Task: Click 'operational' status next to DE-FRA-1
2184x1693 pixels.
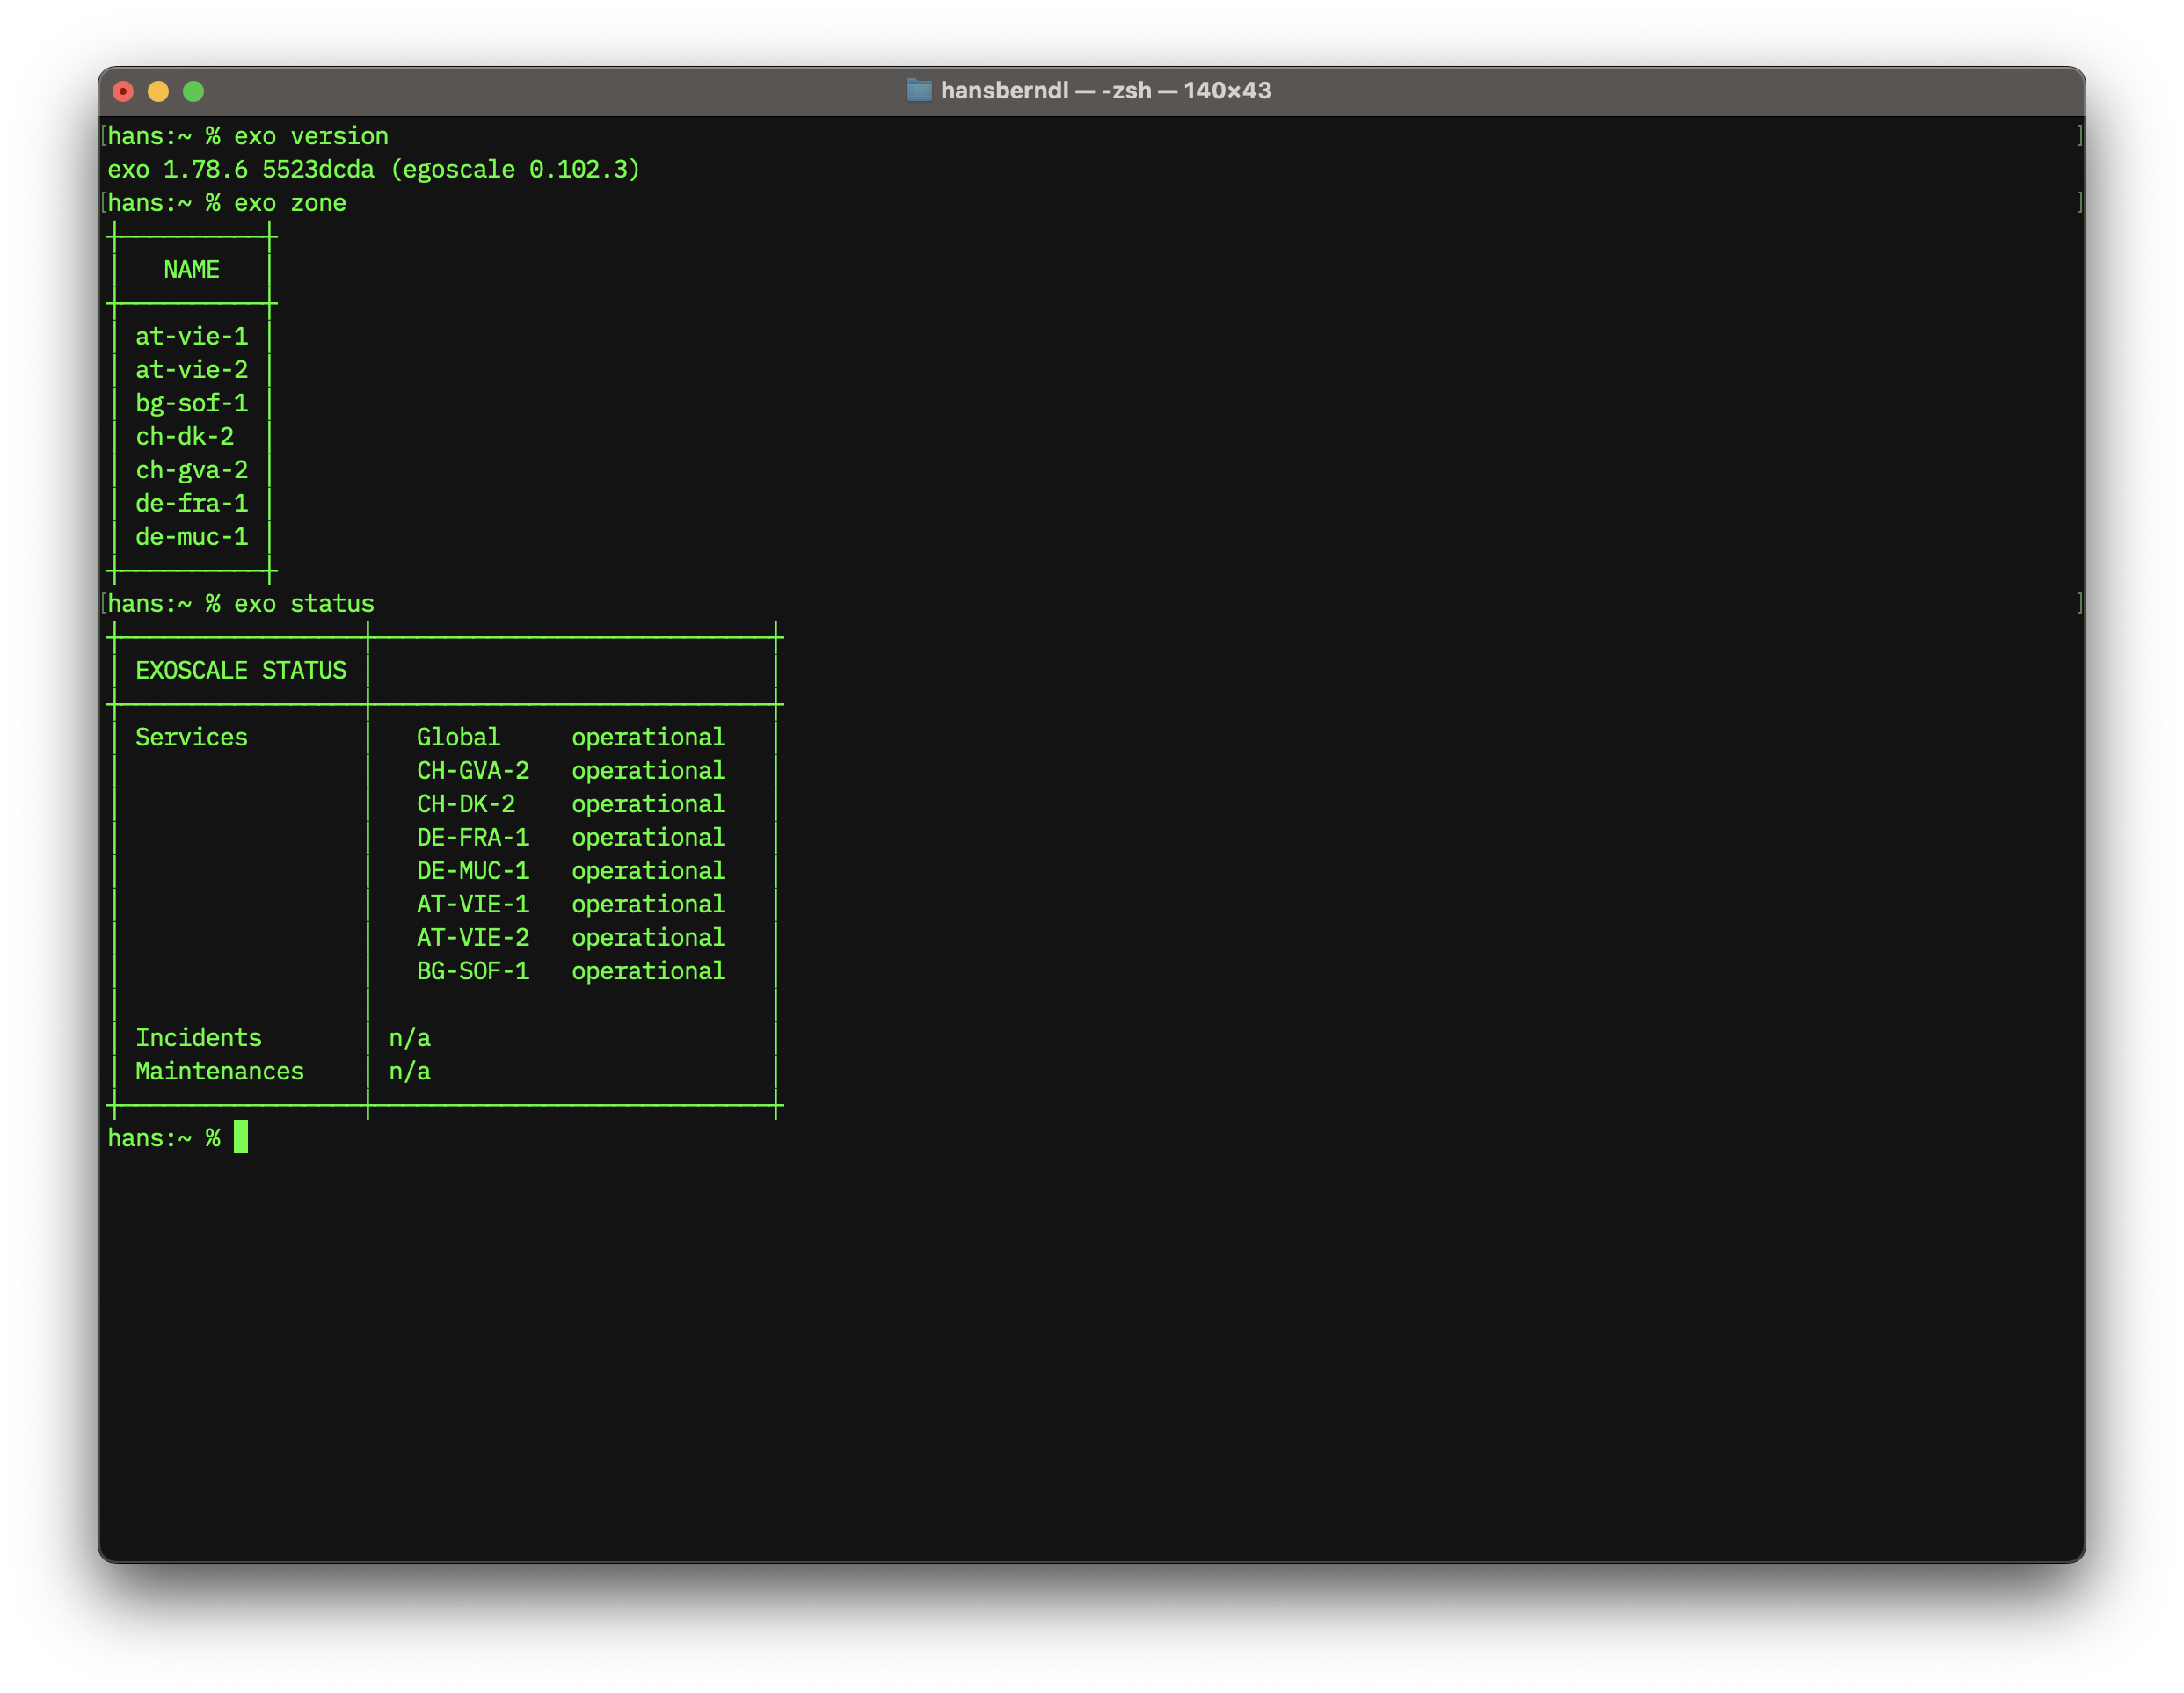Action: pos(648,837)
